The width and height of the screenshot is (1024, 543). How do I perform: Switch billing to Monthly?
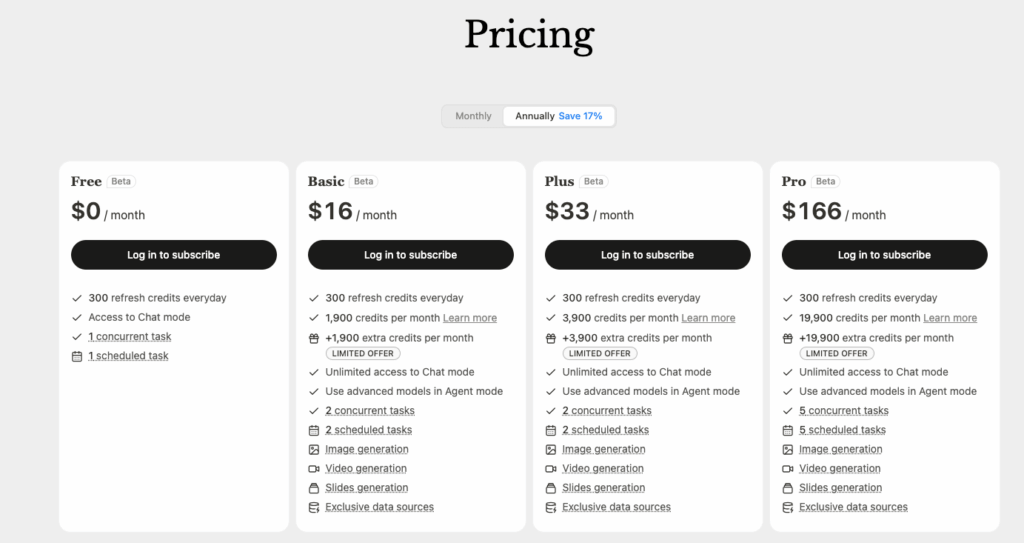coord(473,116)
